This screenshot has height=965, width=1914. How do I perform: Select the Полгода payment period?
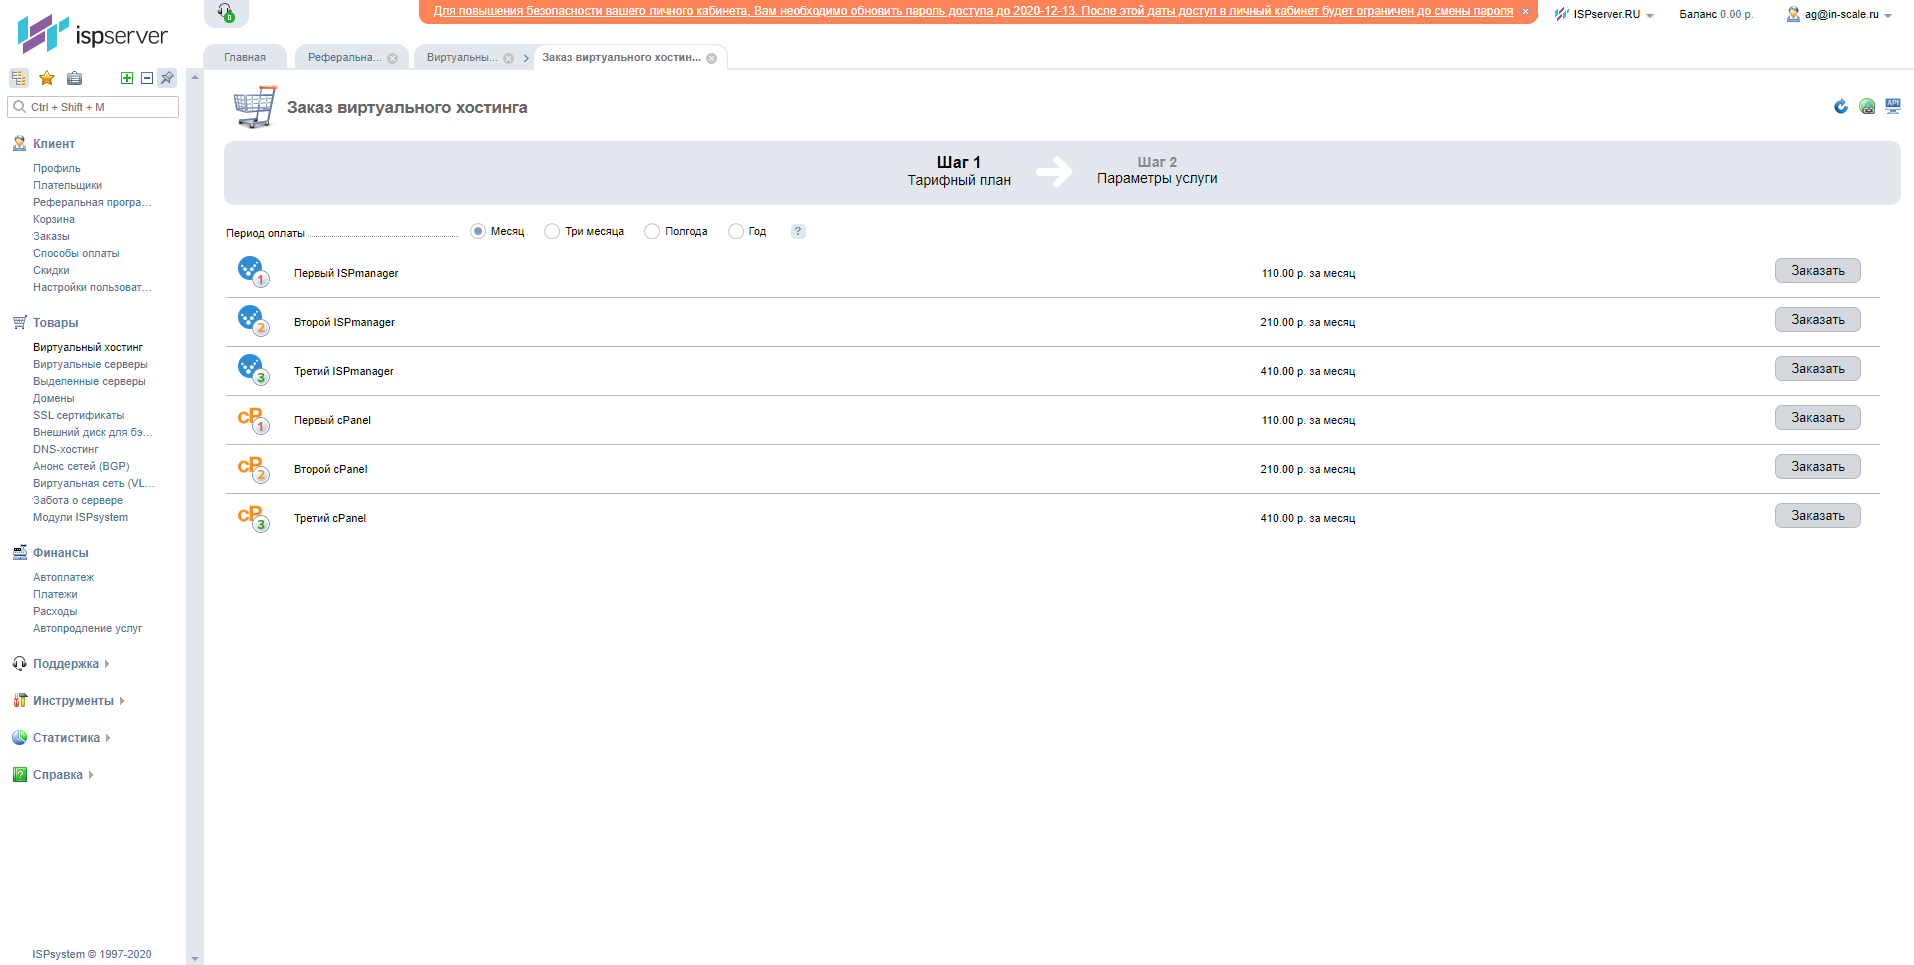pyautogui.click(x=652, y=231)
